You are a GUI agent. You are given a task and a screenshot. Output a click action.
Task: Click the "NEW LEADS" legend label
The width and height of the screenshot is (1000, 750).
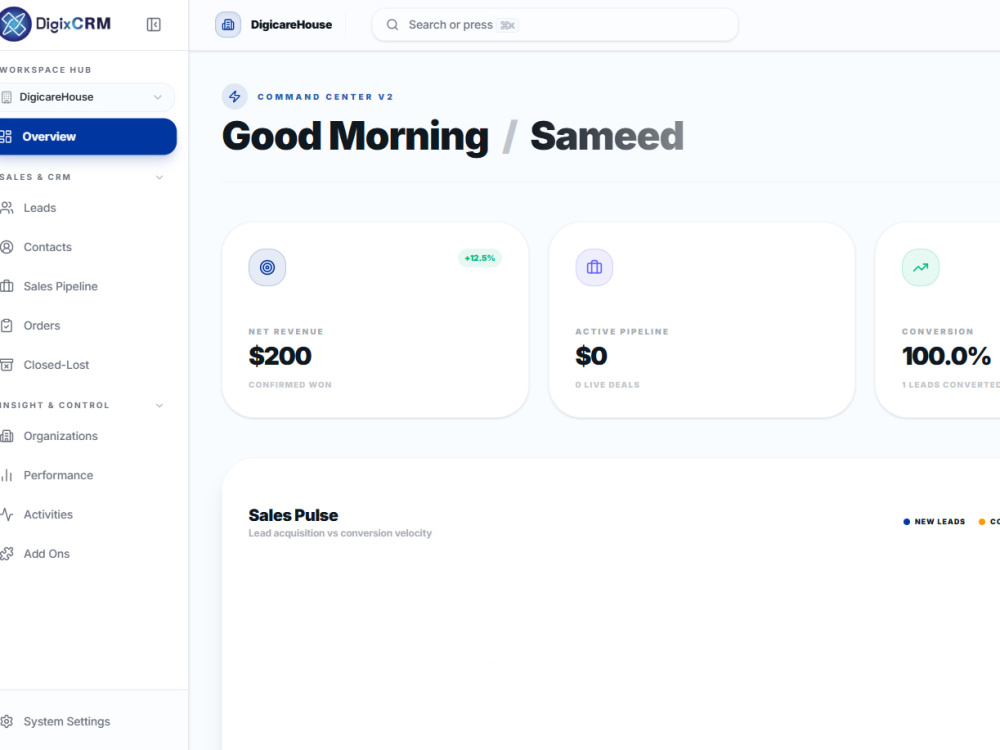point(939,522)
